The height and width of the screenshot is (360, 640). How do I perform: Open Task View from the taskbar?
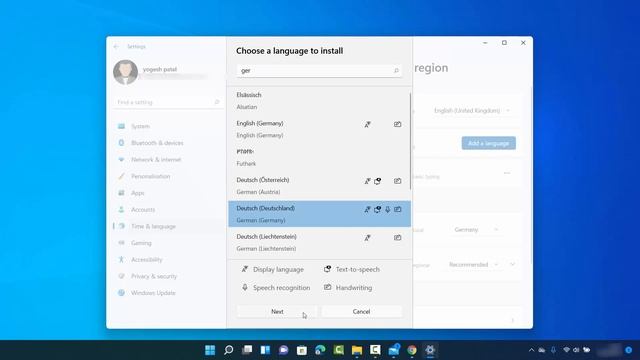pos(247,350)
